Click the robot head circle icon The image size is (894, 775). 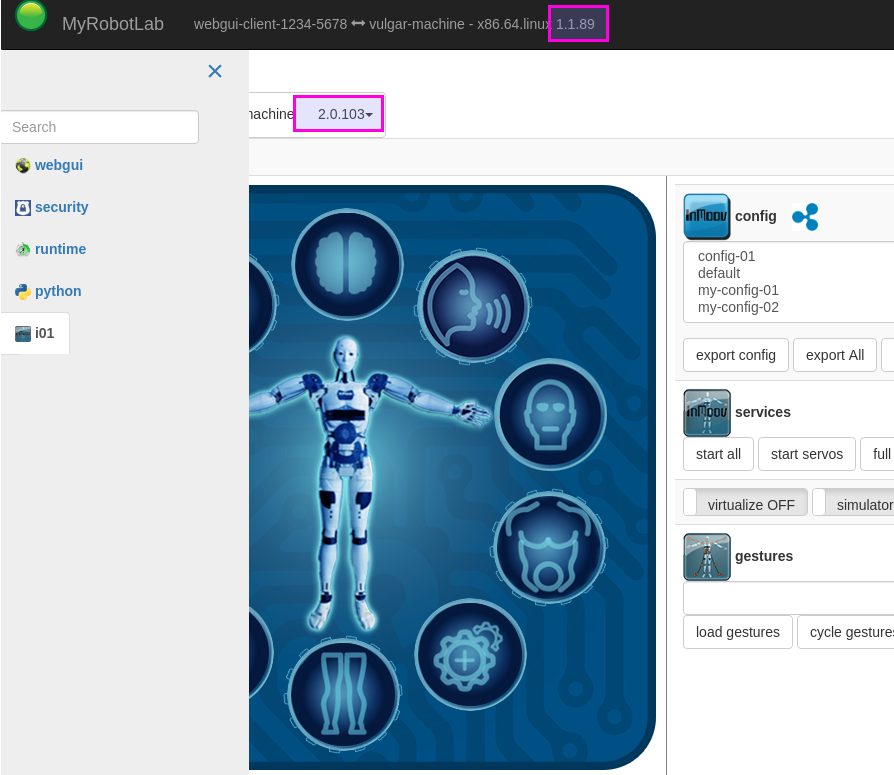[550, 415]
